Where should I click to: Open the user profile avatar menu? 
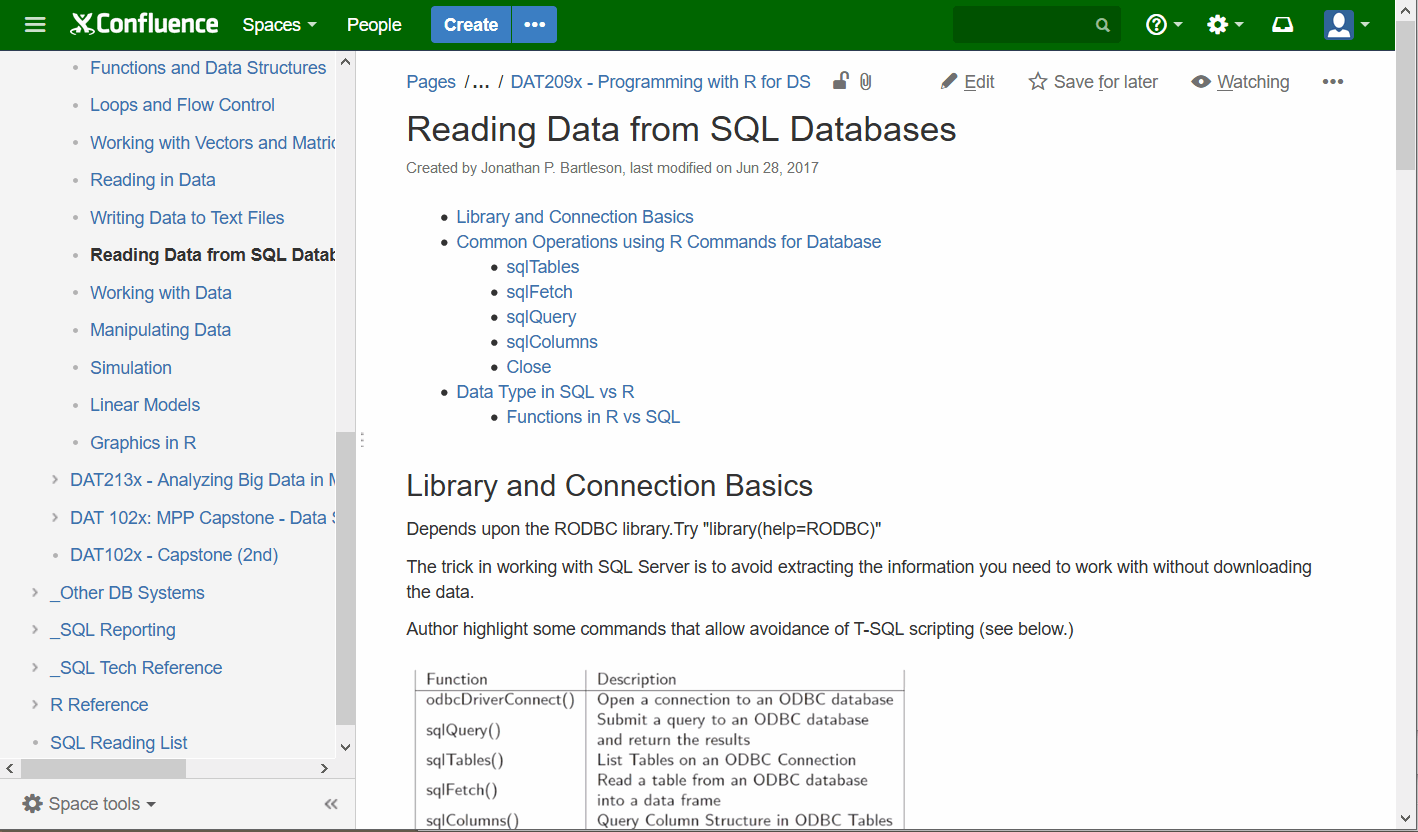[1346, 25]
